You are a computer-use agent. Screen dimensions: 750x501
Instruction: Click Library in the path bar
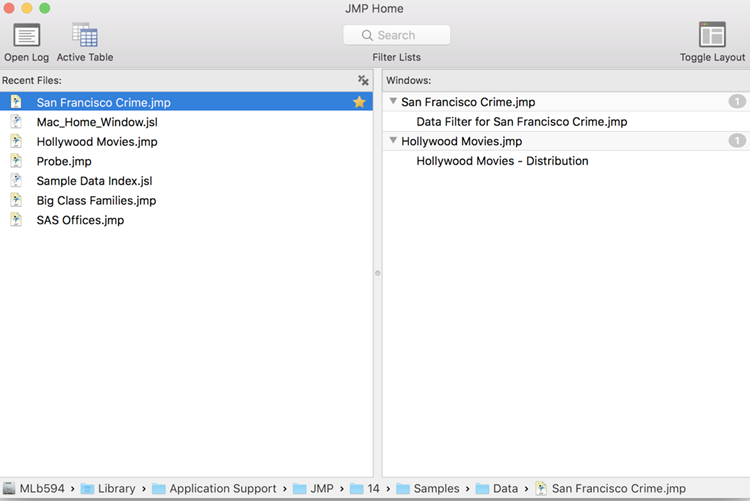pos(117,489)
